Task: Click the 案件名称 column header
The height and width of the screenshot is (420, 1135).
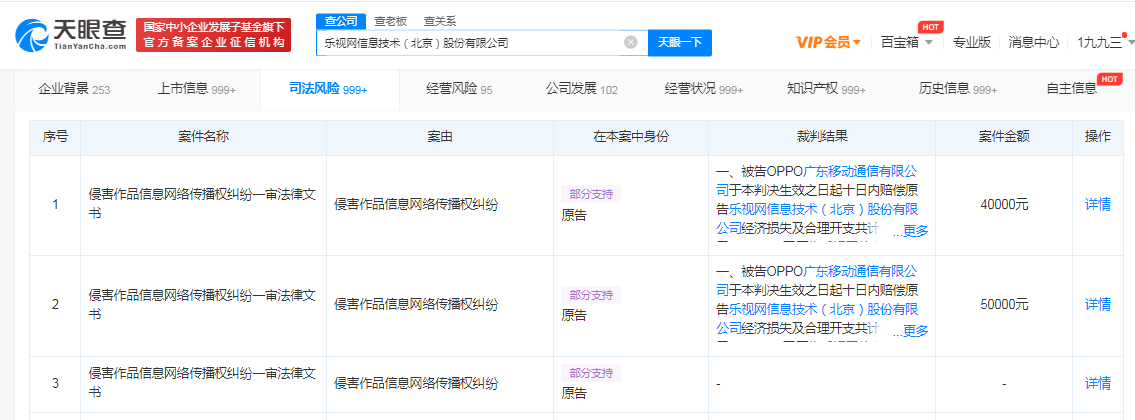Action: tap(203, 137)
